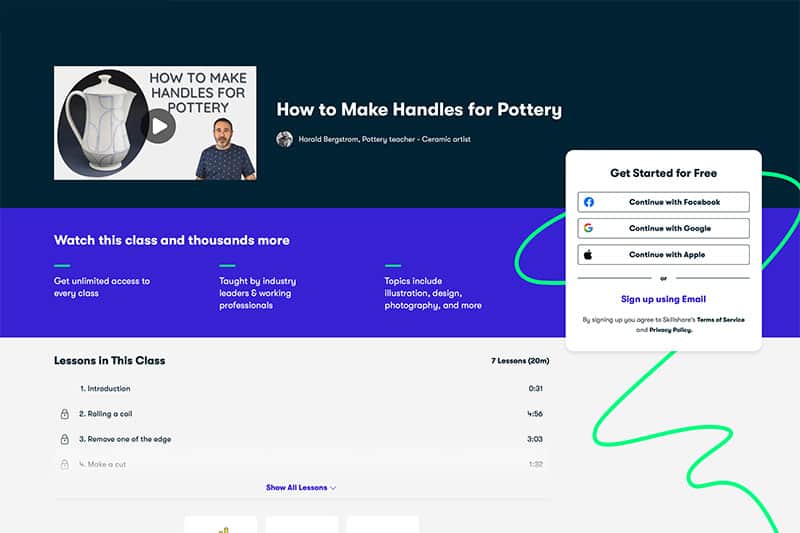
Task: Click the How to Make Handles for Pottery title
Action: pos(419,110)
